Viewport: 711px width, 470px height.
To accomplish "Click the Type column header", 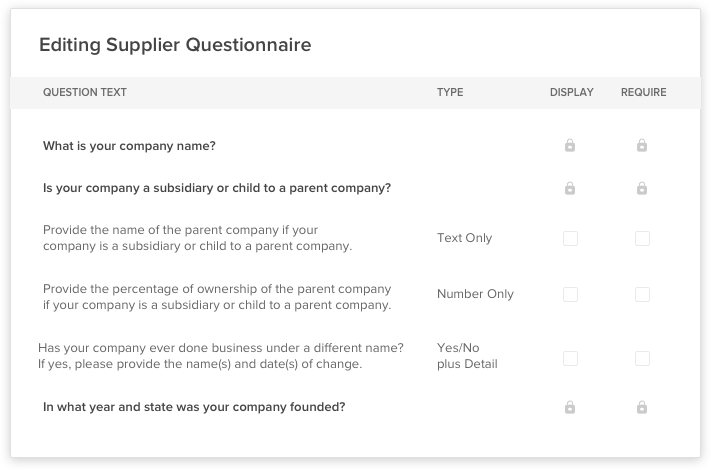I will click(x=450, y=93).
